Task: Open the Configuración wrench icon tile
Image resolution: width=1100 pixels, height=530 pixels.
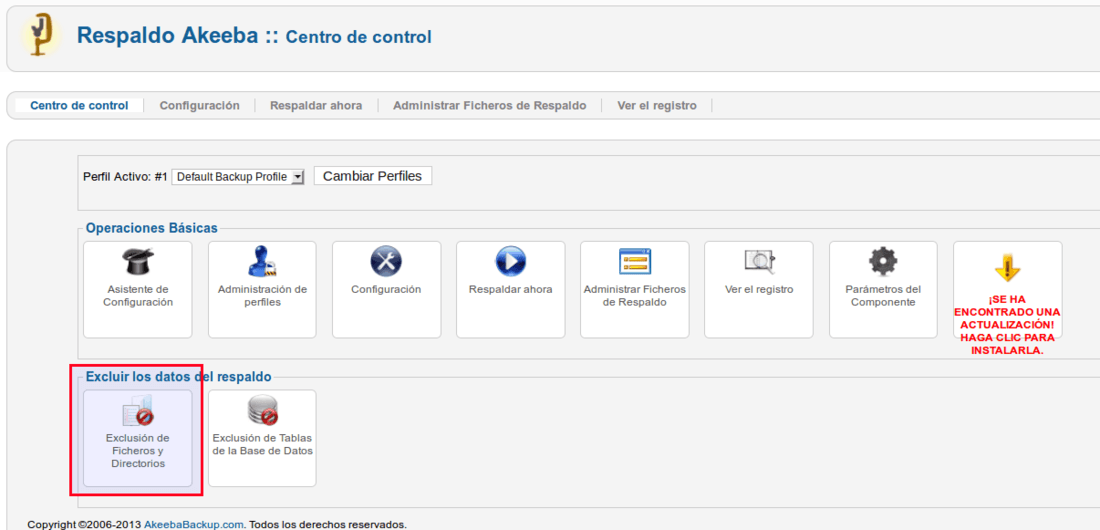Action: coord(386,262)
